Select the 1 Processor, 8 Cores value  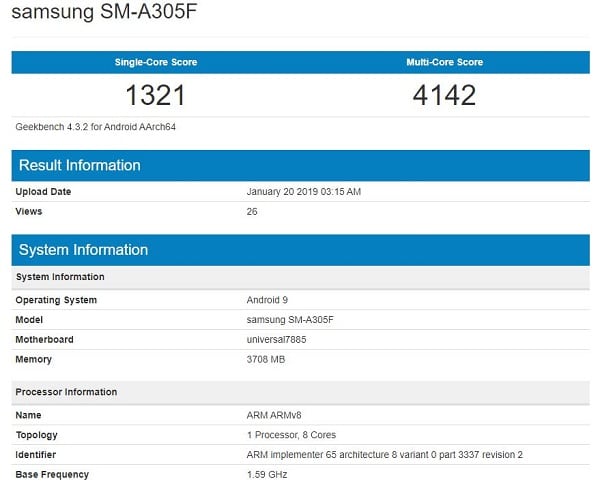(292, 435)
